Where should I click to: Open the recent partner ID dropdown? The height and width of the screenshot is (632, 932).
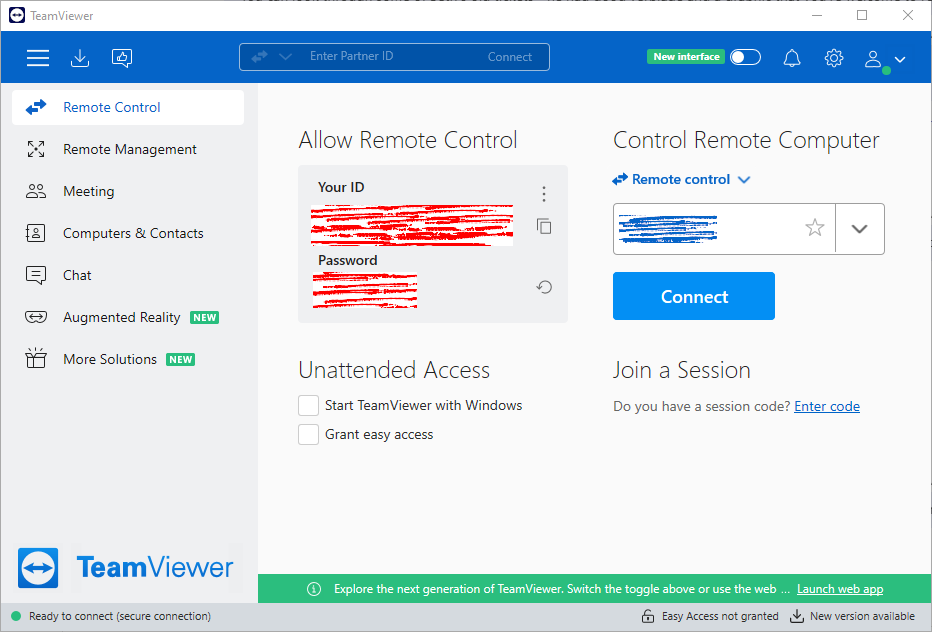pyautogui.click(x=859, y=228)
